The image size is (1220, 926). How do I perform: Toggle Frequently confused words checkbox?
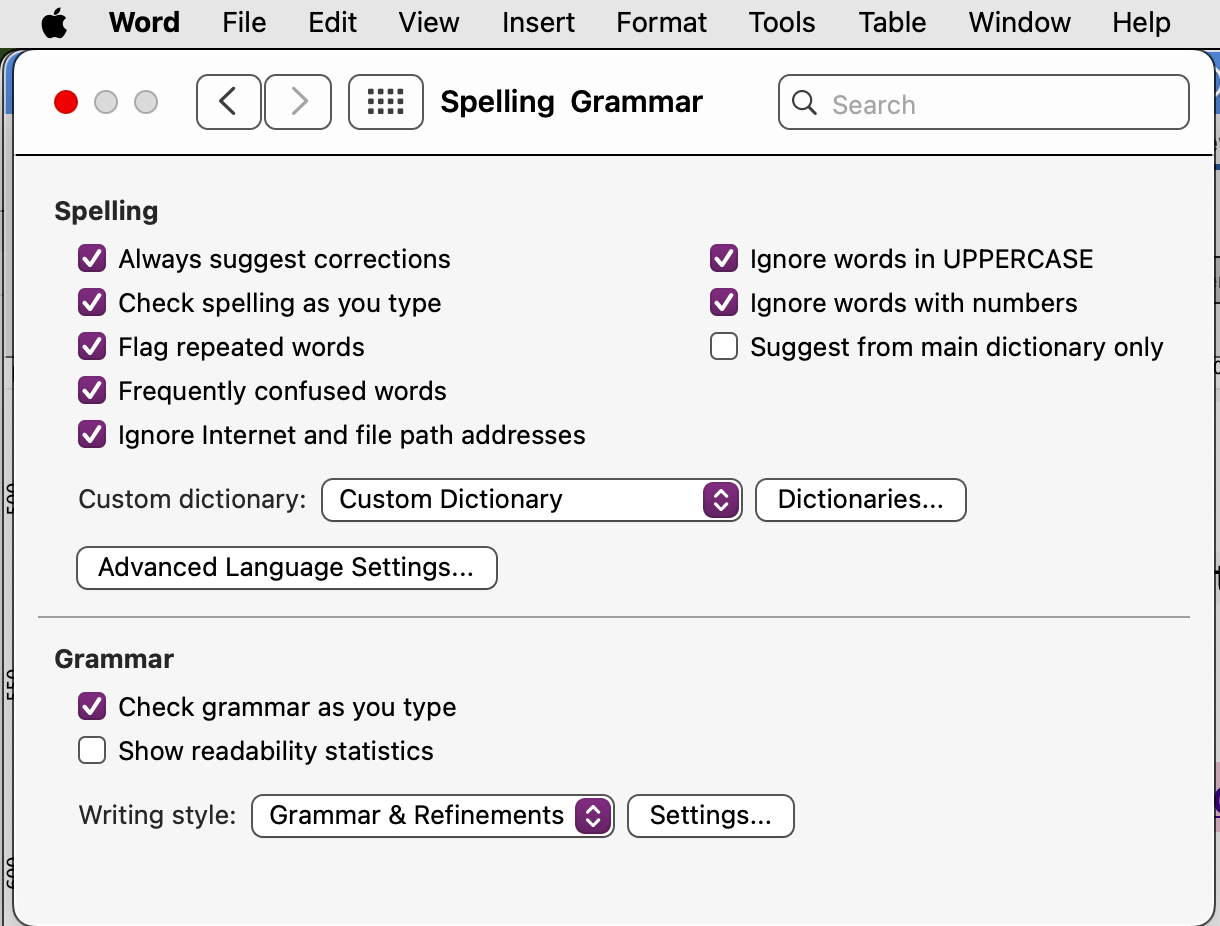pos(92,391)
